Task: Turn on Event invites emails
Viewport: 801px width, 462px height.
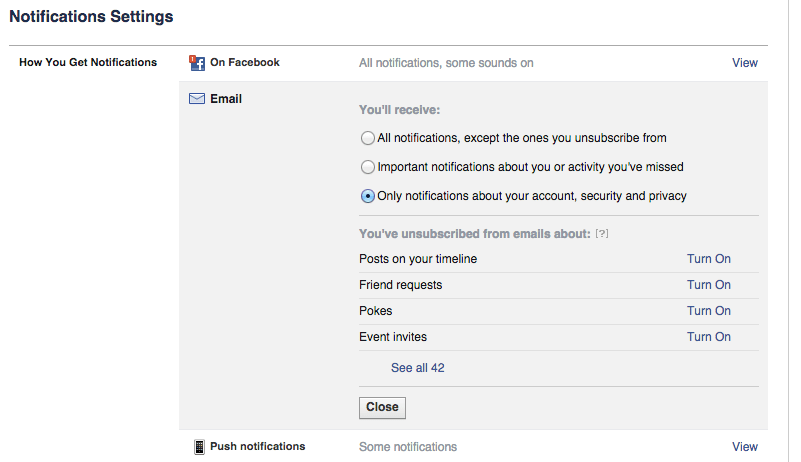Action: pos(708,337)
